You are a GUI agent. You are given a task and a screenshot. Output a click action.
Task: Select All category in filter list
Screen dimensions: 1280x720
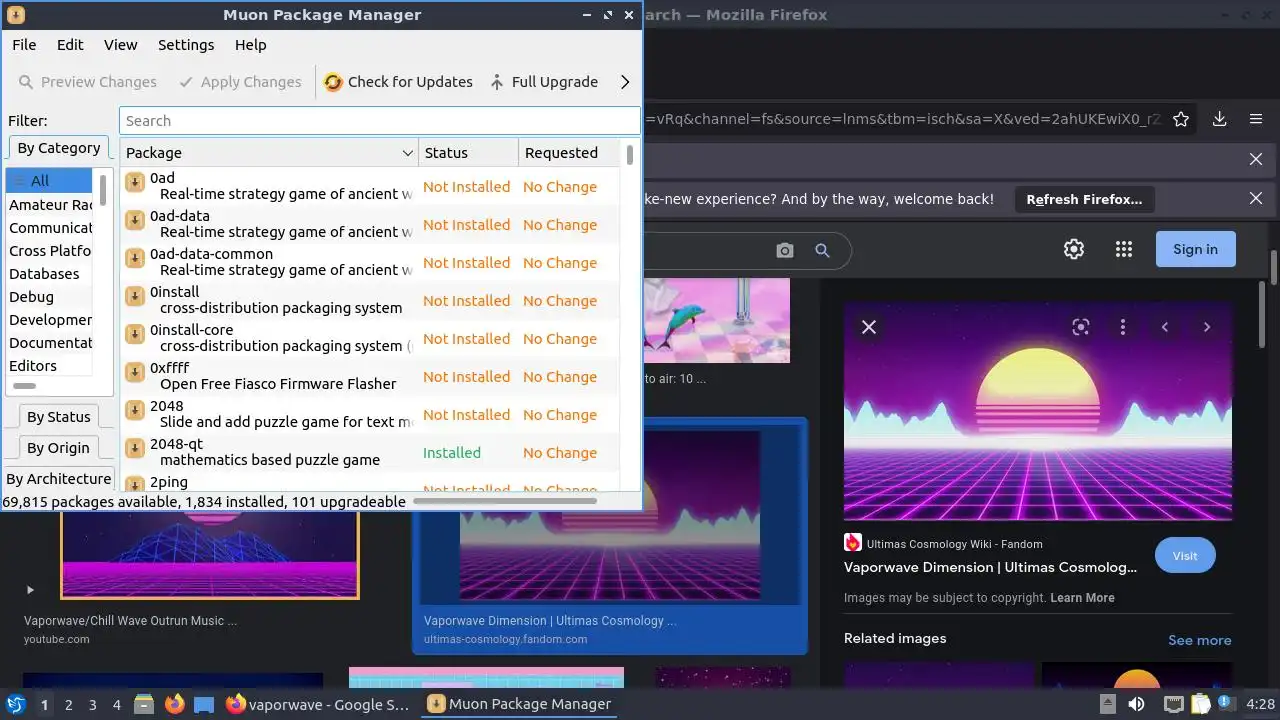tap(50, 181)
